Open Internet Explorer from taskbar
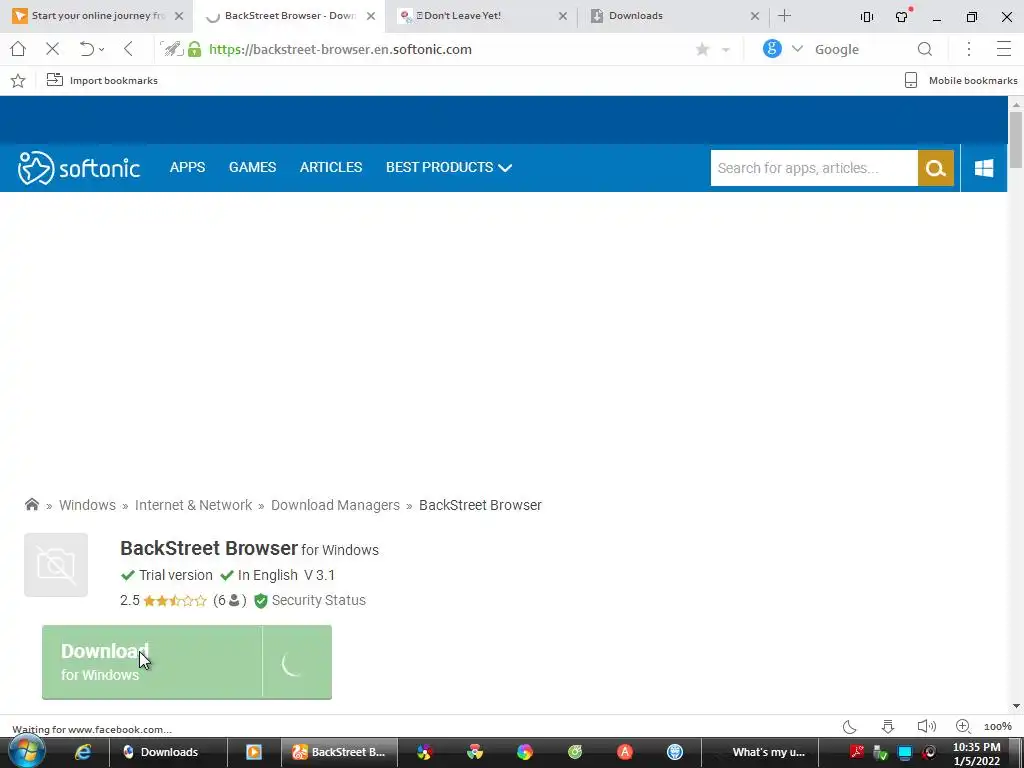This screenshot has height=768, width=1024. click(x=83, y=752)
